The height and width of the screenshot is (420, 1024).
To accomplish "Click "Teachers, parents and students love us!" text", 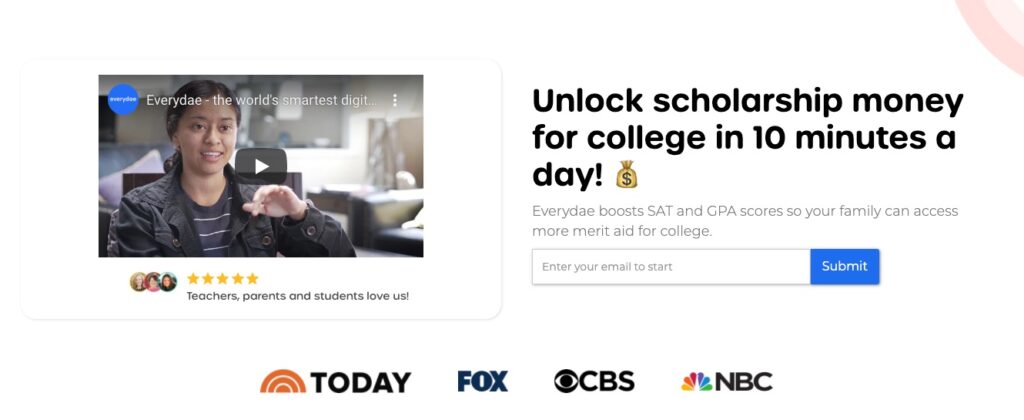I will pos(298,296).
